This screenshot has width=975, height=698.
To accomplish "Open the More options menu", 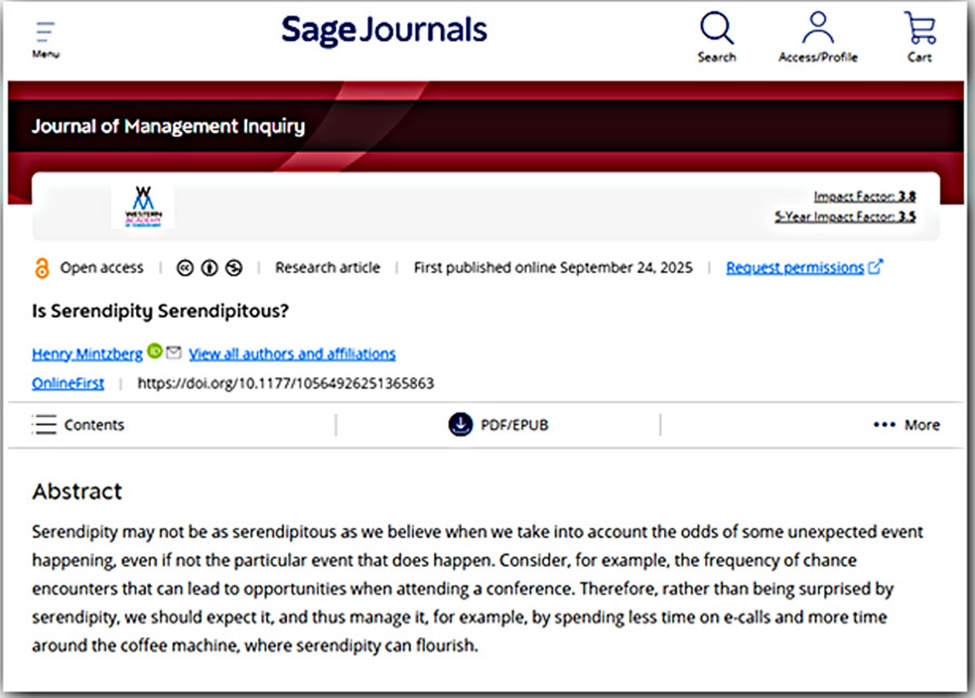I will 906,425.
